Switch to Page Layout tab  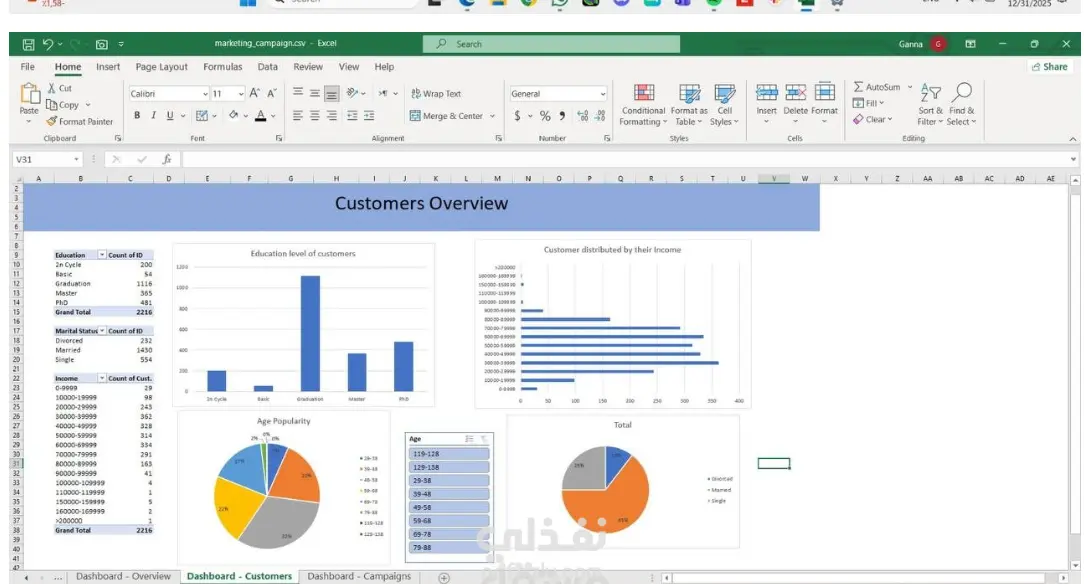click(161, 67)
